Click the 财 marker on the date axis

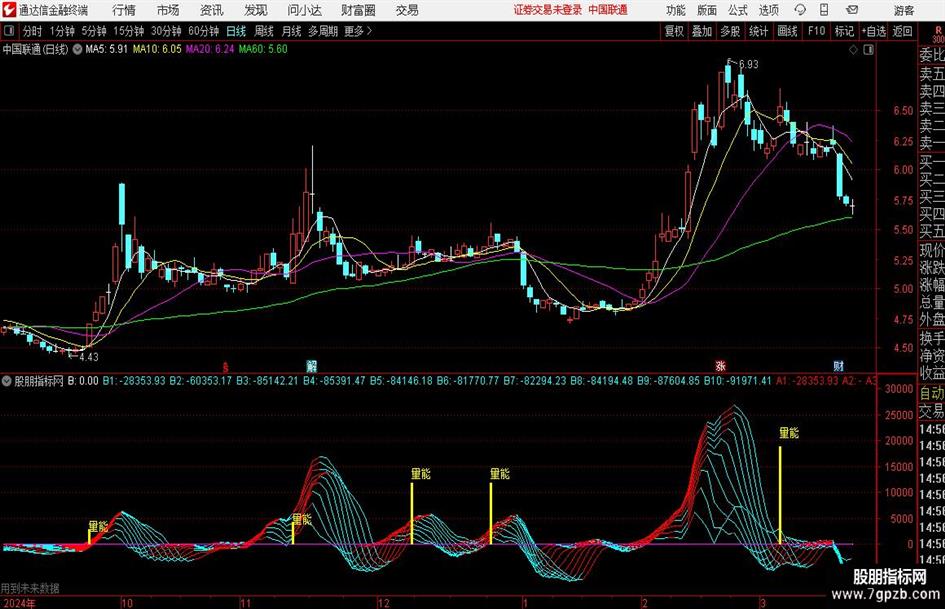pos(838,366)
